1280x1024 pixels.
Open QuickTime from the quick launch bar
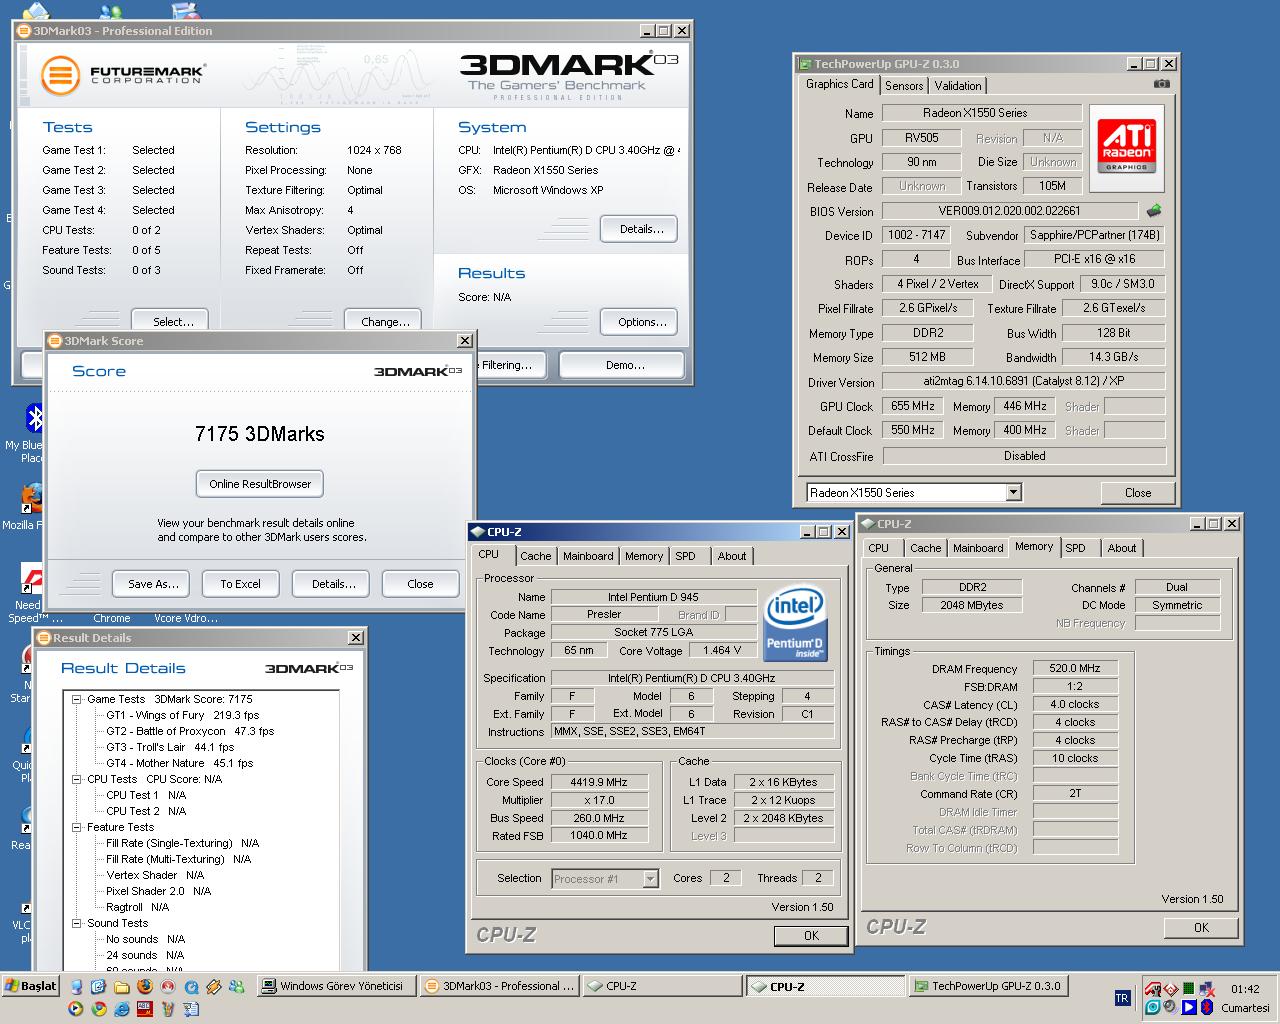click(x=192, y=986)
